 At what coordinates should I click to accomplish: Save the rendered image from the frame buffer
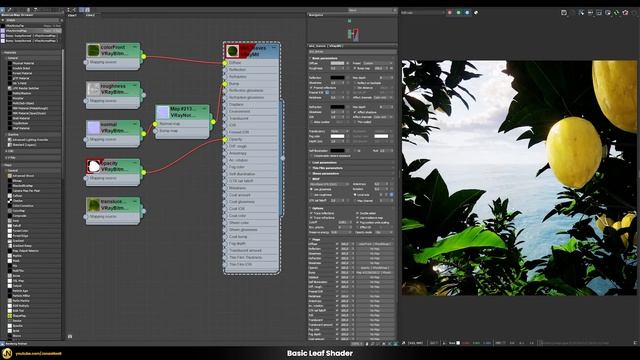click(564, 13)
